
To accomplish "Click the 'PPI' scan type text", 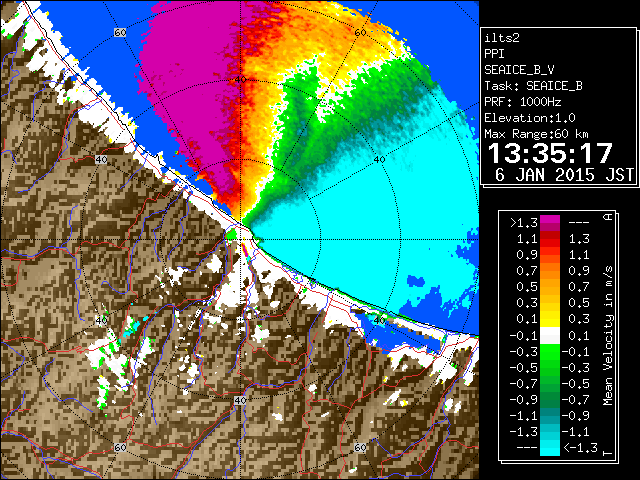I will point(494,54).
